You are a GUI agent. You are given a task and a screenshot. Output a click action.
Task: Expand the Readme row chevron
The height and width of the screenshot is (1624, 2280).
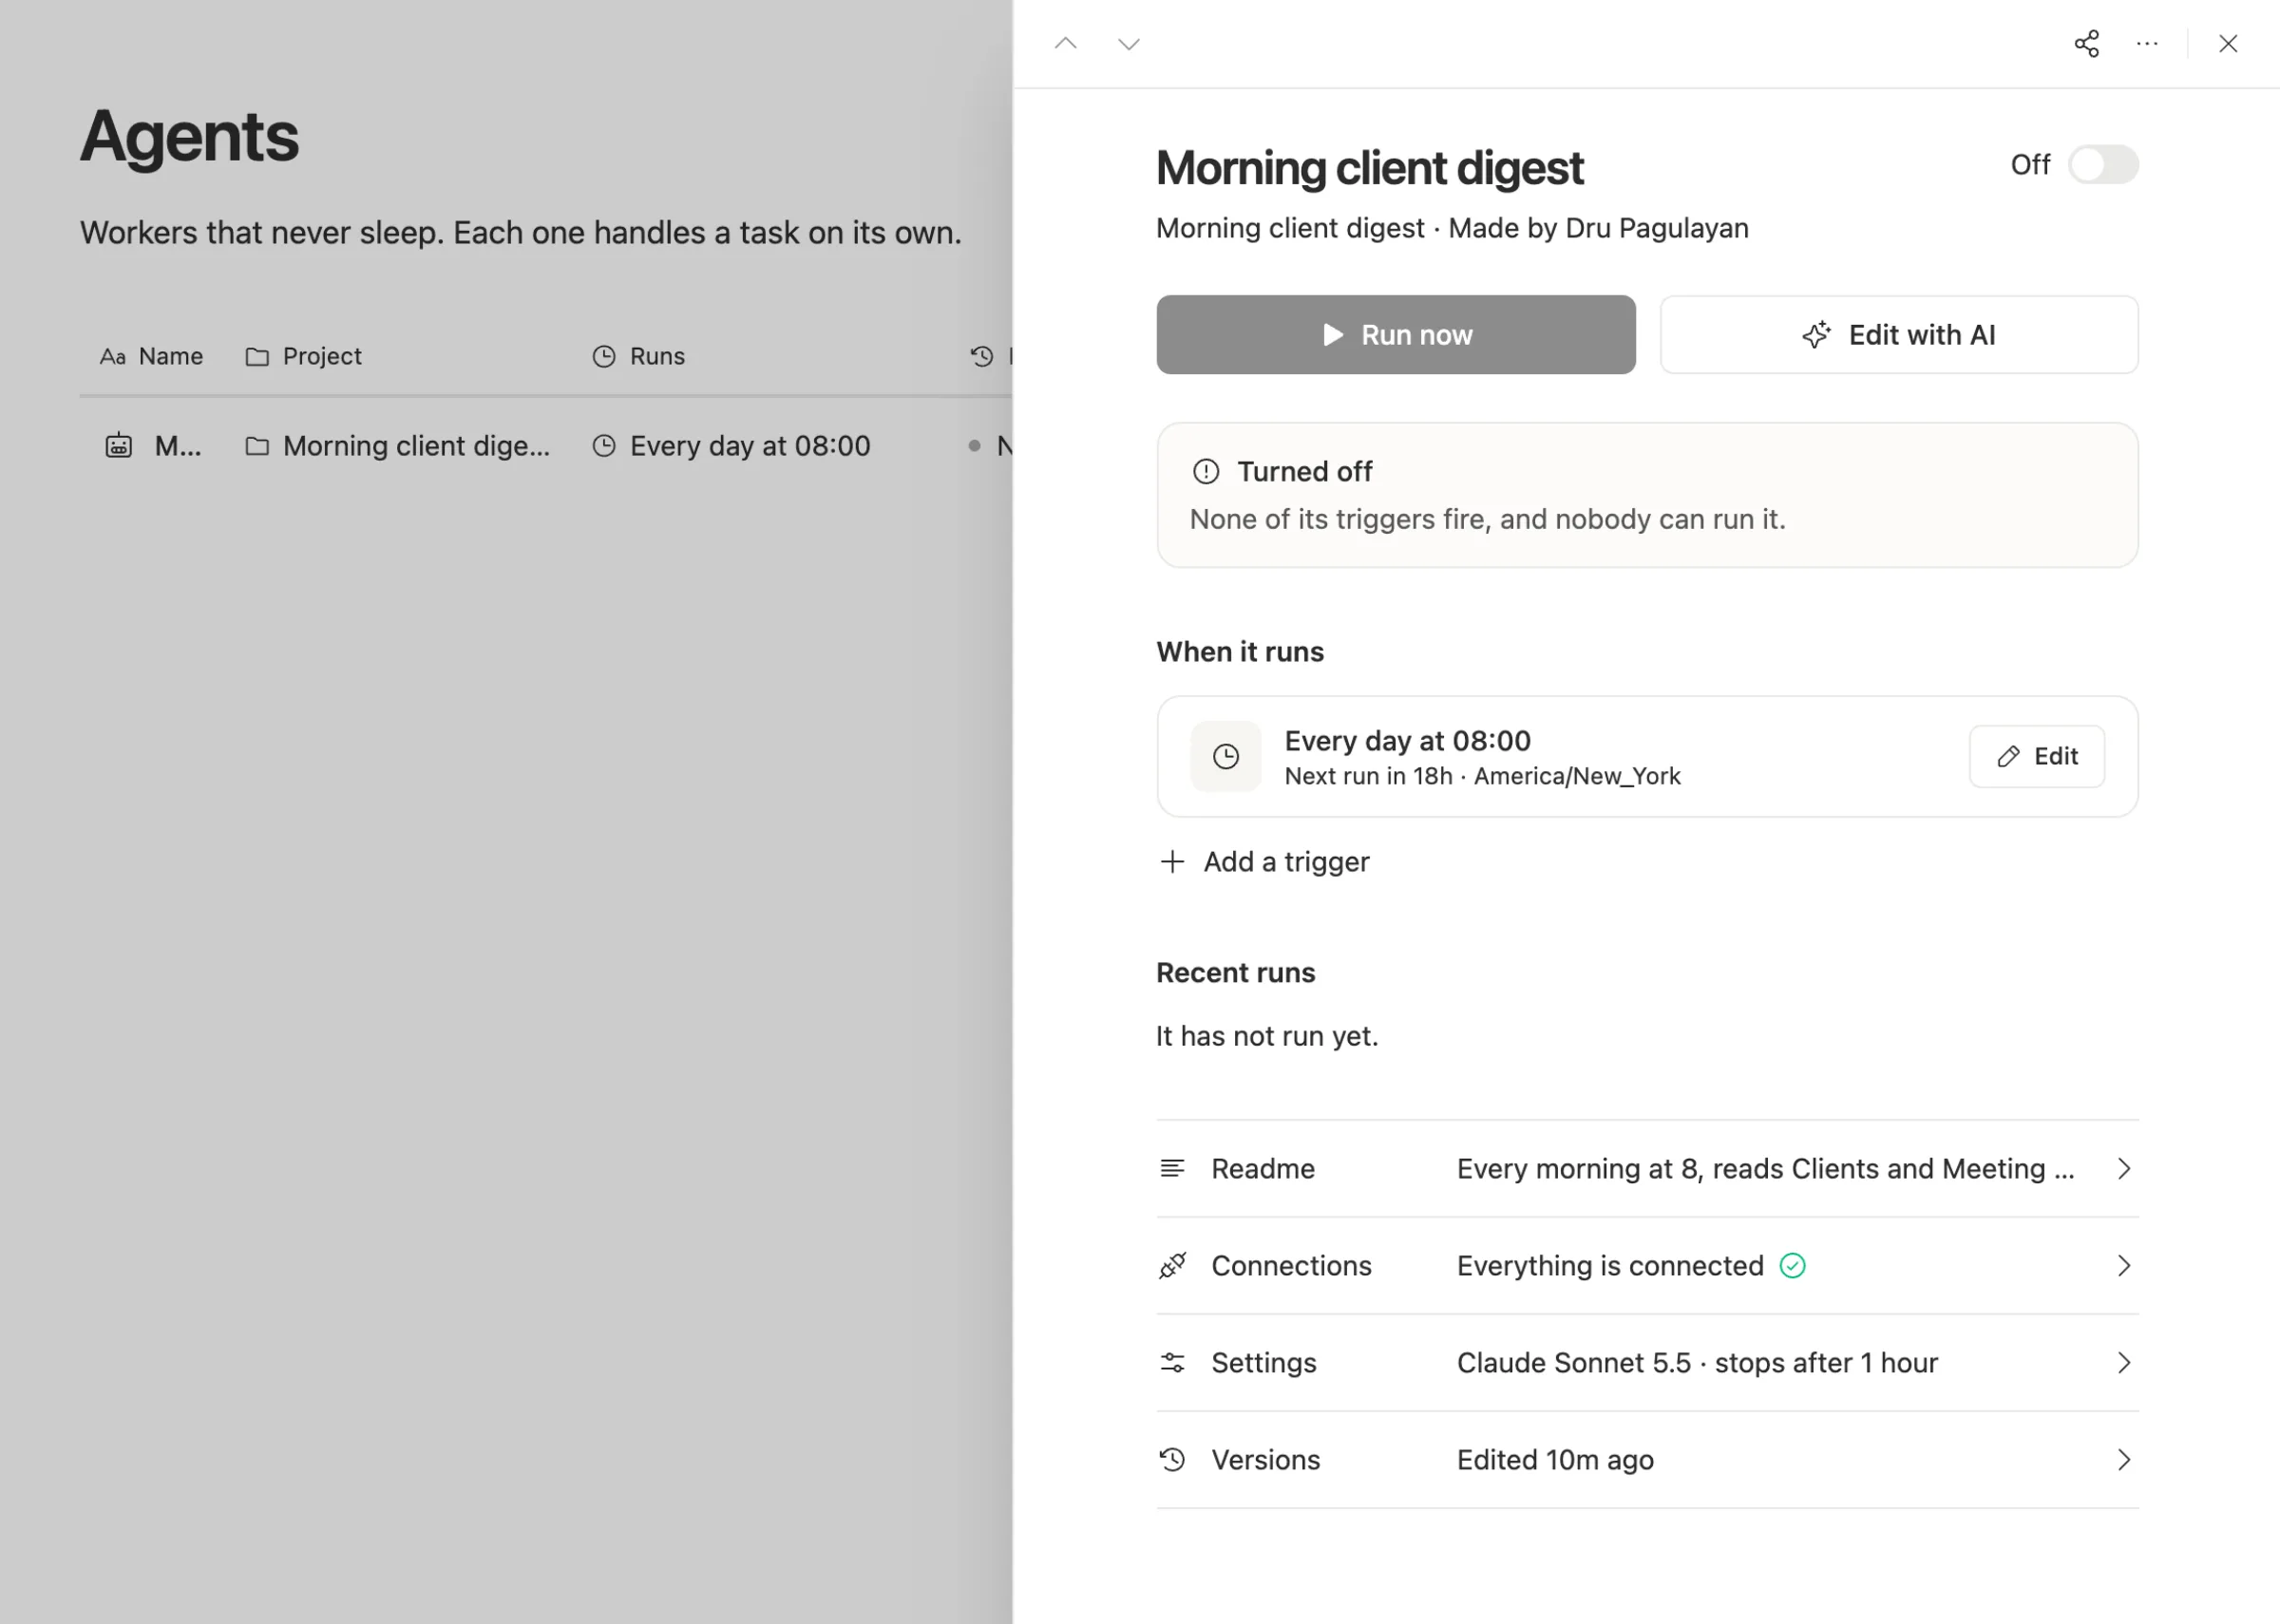click(x=2123, y=1168)
